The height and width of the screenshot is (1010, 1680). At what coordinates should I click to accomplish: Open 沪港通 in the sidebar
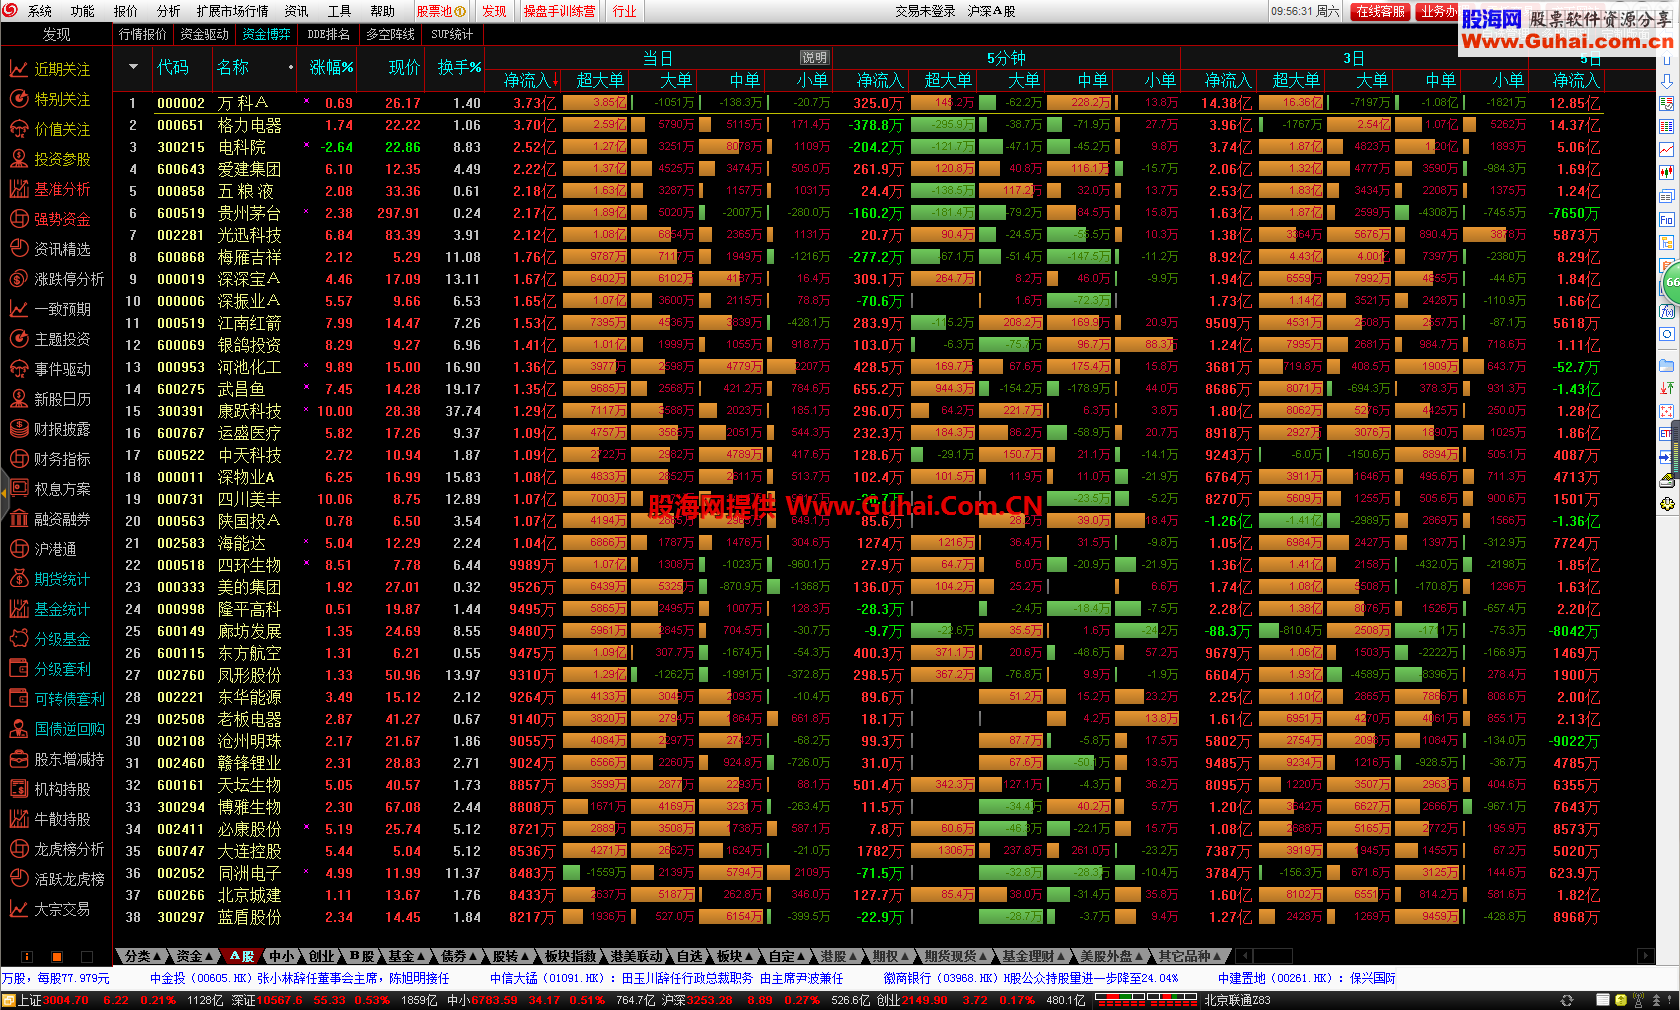(45, 549)
